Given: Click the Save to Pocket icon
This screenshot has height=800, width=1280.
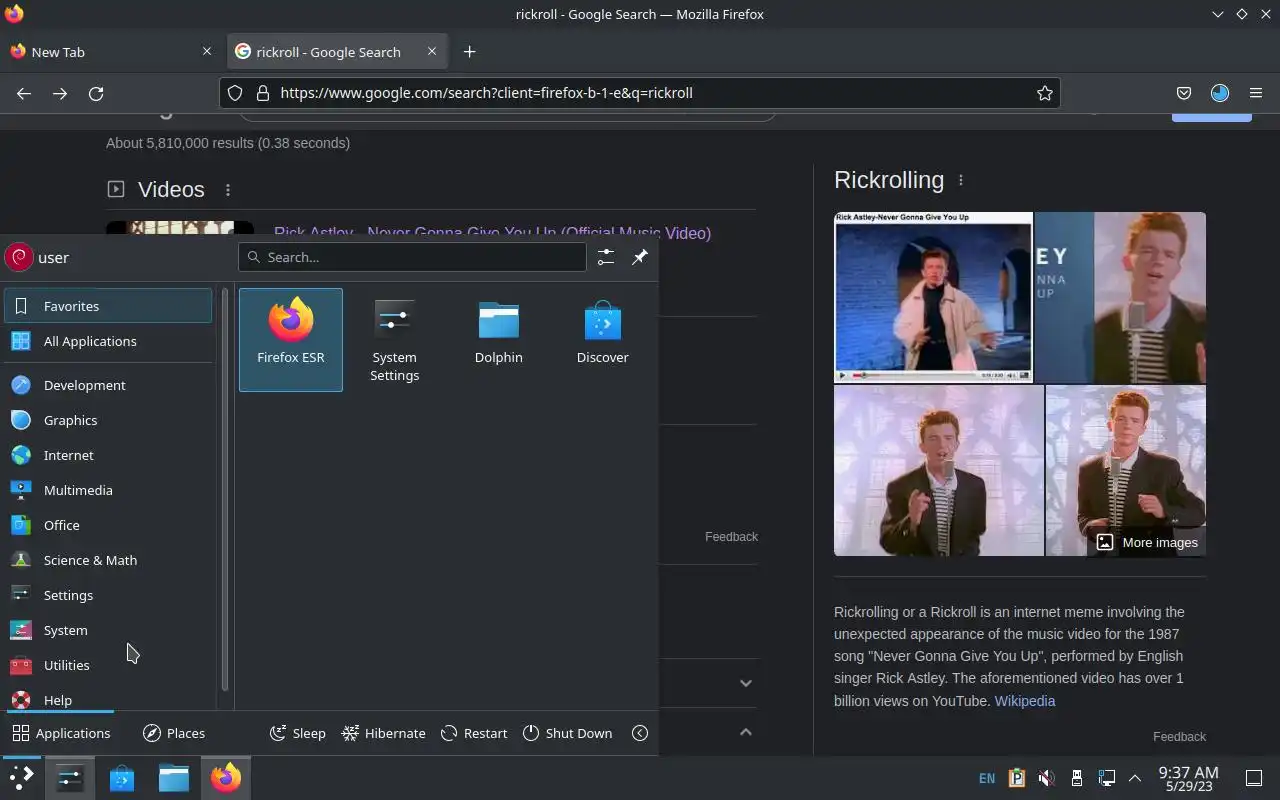Looking at the screenshot, I should 1184,93.
